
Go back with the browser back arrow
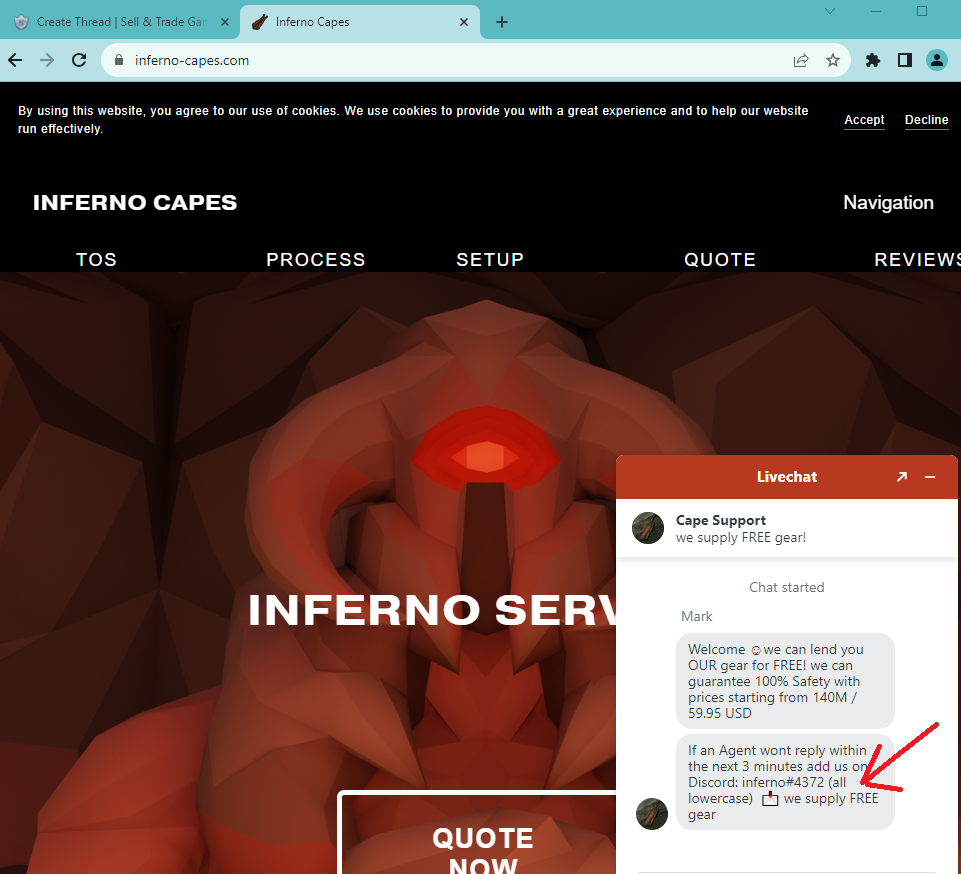[x=15, y=60]
